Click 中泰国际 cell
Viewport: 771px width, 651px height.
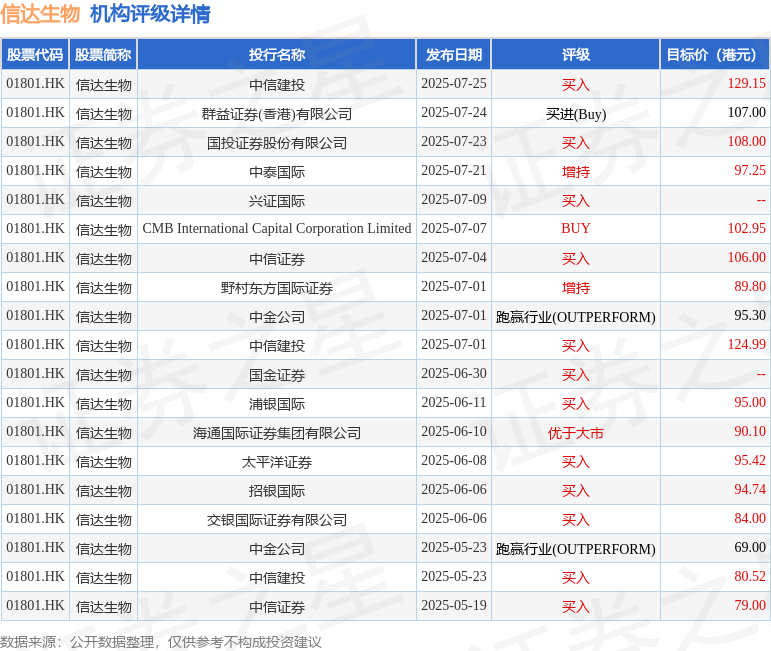pyautogui.click(x=277, y=172)
